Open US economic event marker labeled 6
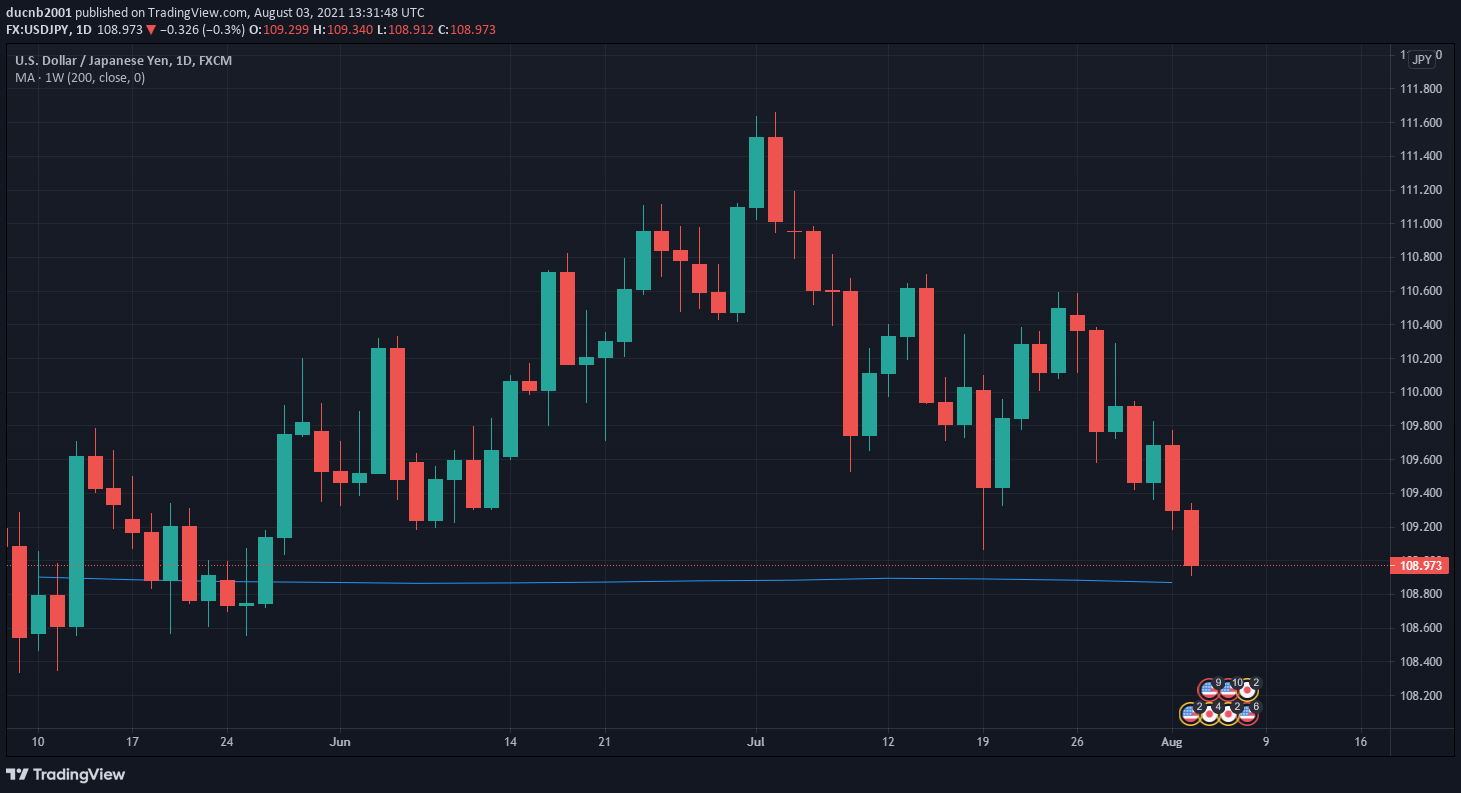 [1247, 714]
